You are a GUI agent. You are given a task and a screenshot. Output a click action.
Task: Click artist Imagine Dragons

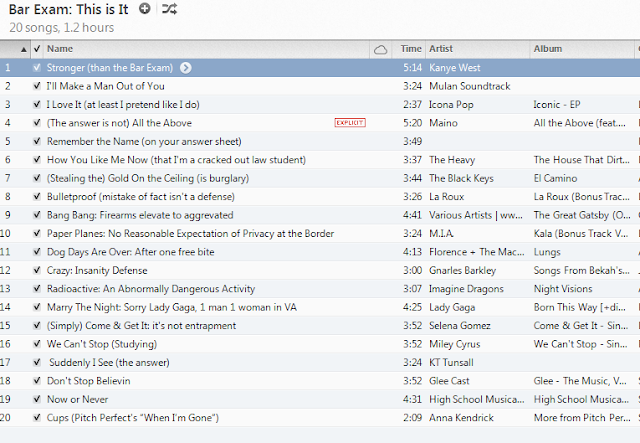(466, 289)
